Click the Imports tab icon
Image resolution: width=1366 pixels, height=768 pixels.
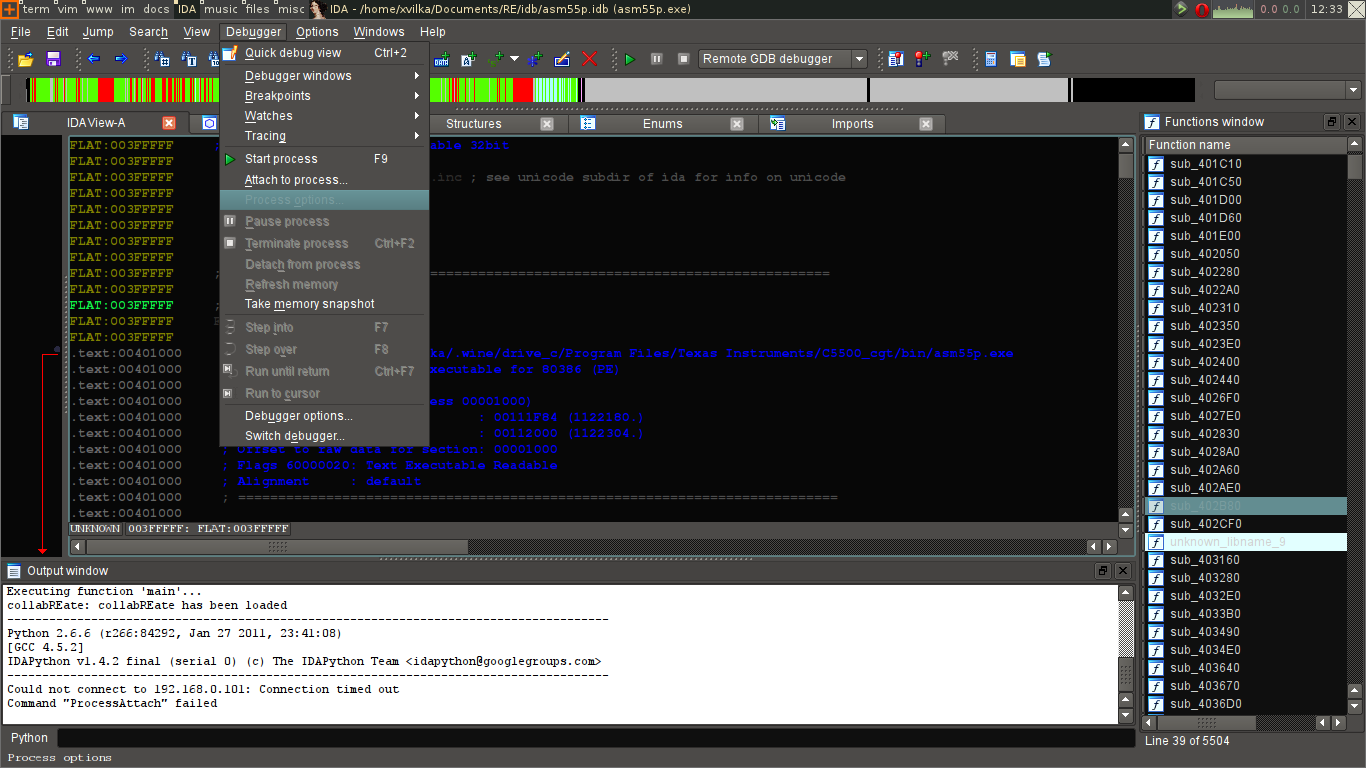coord(777,124)
